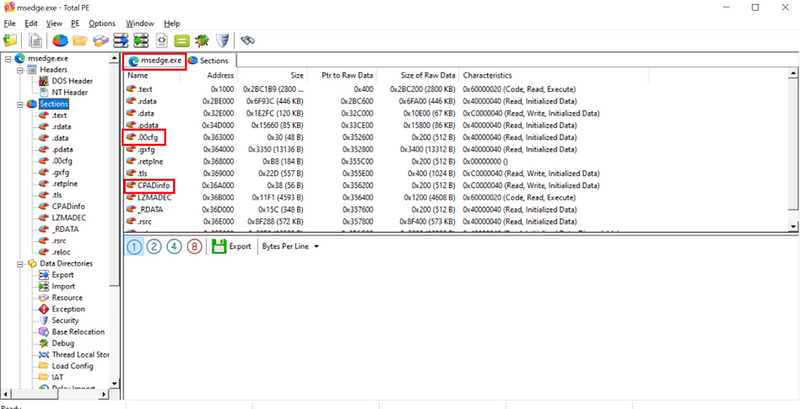The width and height of the screenshot is (800, 409).
Task: Click the pie-chart Sections toolbar icon
Action: (60, 40)
